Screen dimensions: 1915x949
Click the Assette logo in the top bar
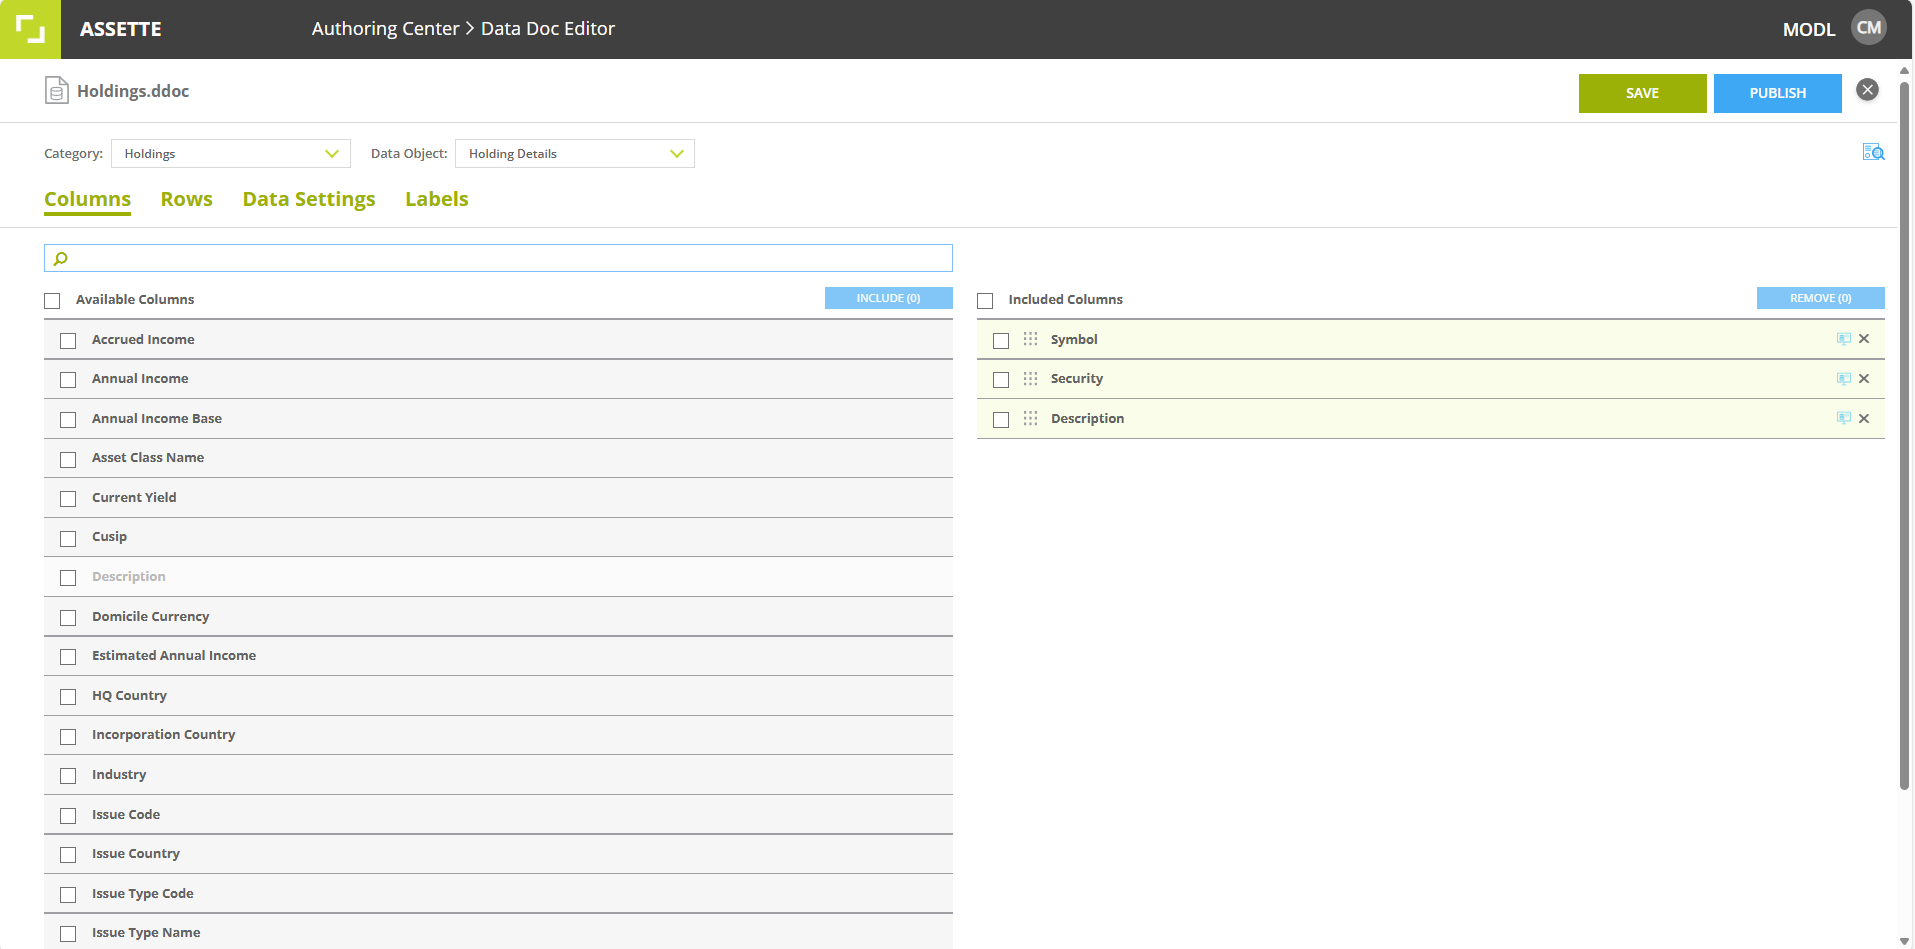pos(30,28)
